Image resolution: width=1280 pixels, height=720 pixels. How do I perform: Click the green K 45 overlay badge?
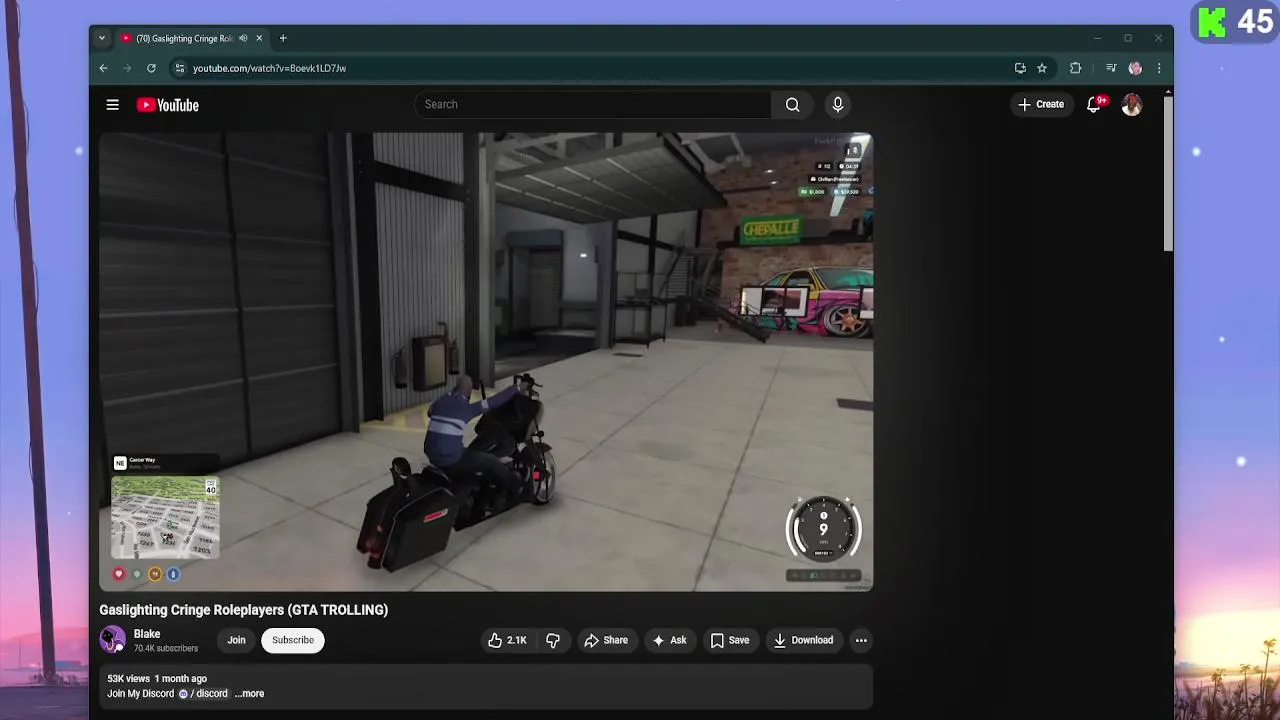pyautogui.click(x=1235, y=21)
